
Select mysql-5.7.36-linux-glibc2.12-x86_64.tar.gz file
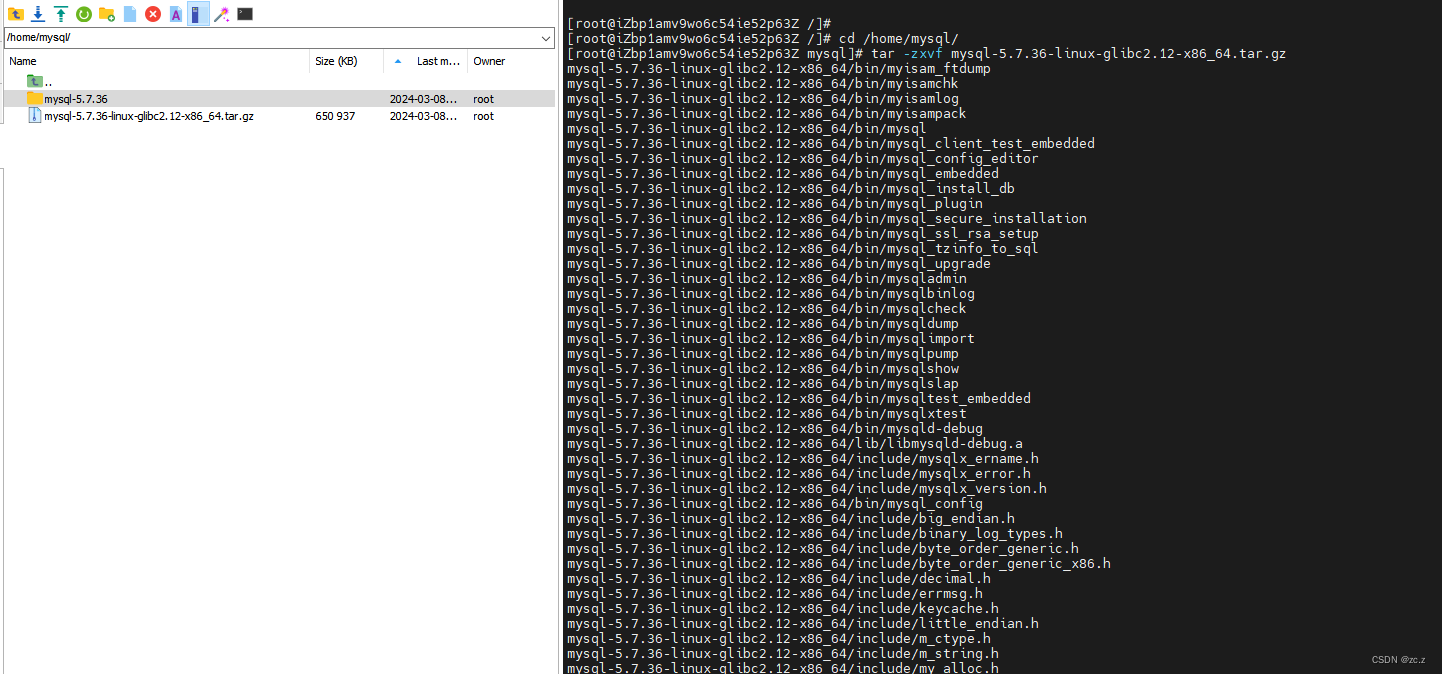279,116
